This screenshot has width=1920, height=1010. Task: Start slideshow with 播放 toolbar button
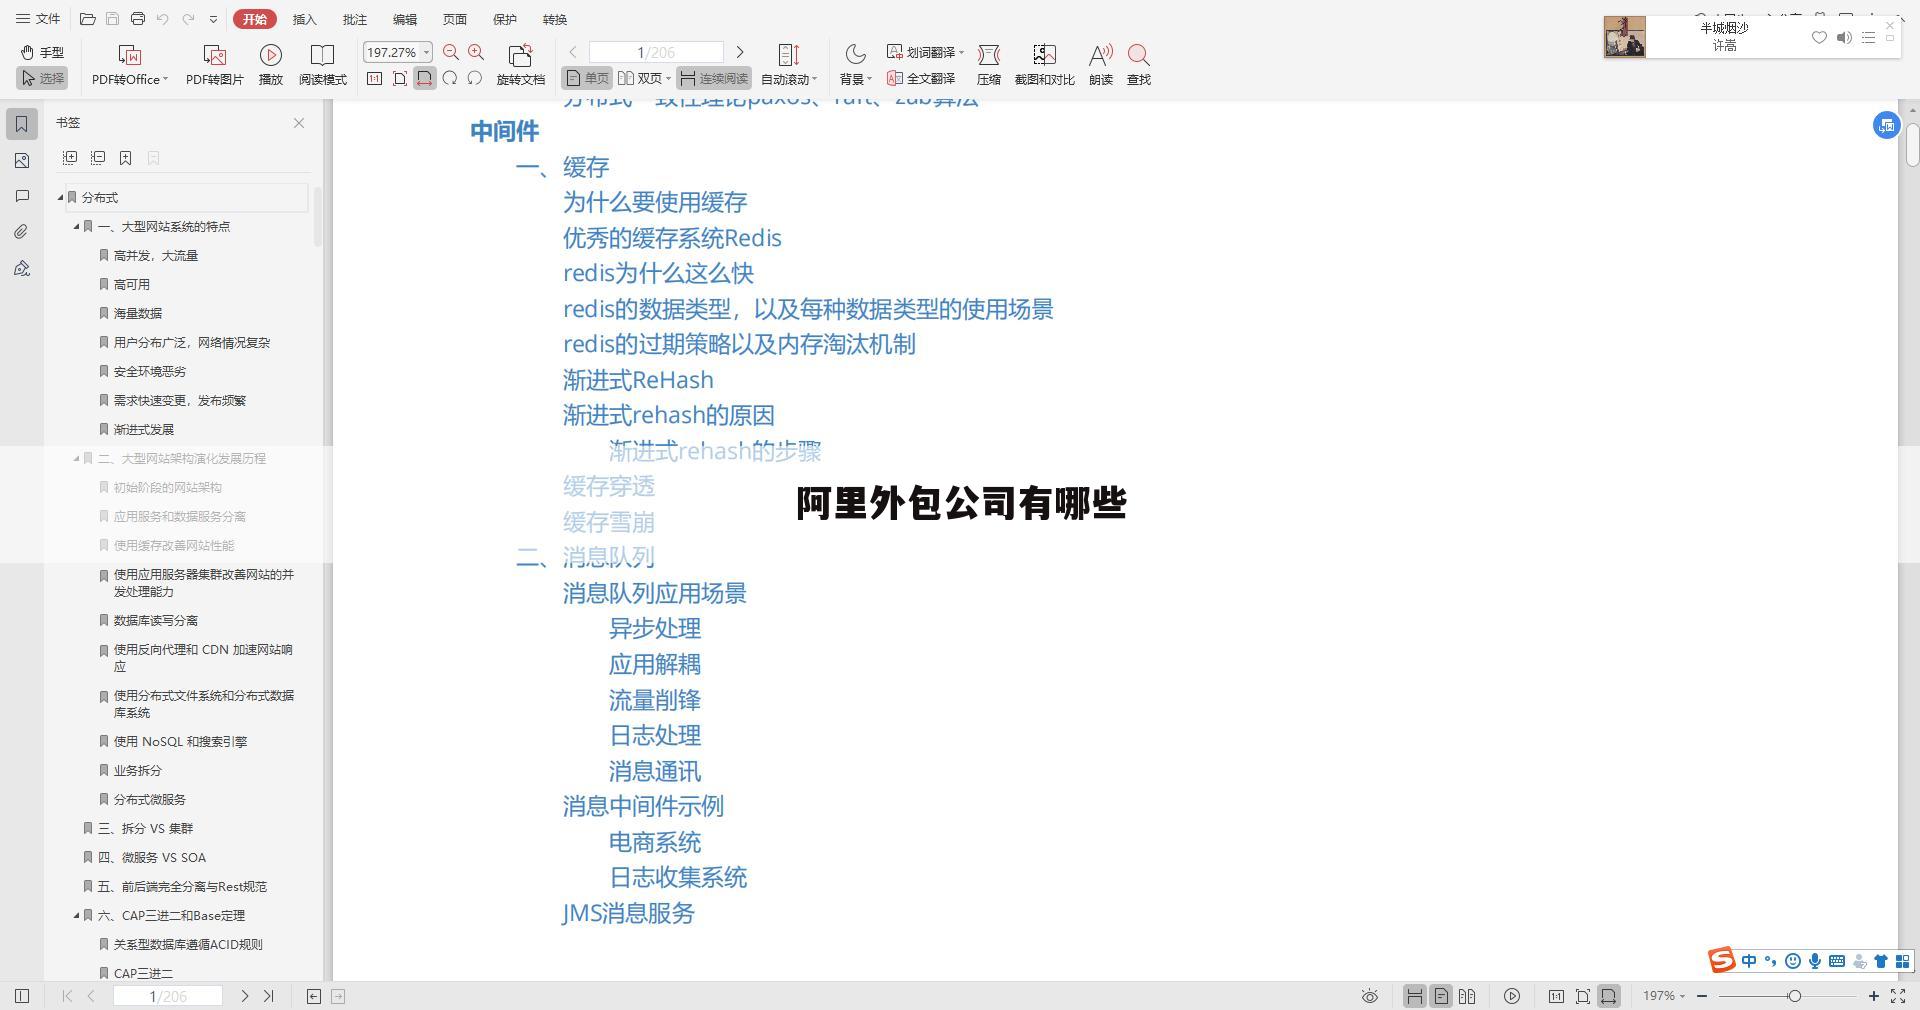pyautogui.click(x=271, y=64)
